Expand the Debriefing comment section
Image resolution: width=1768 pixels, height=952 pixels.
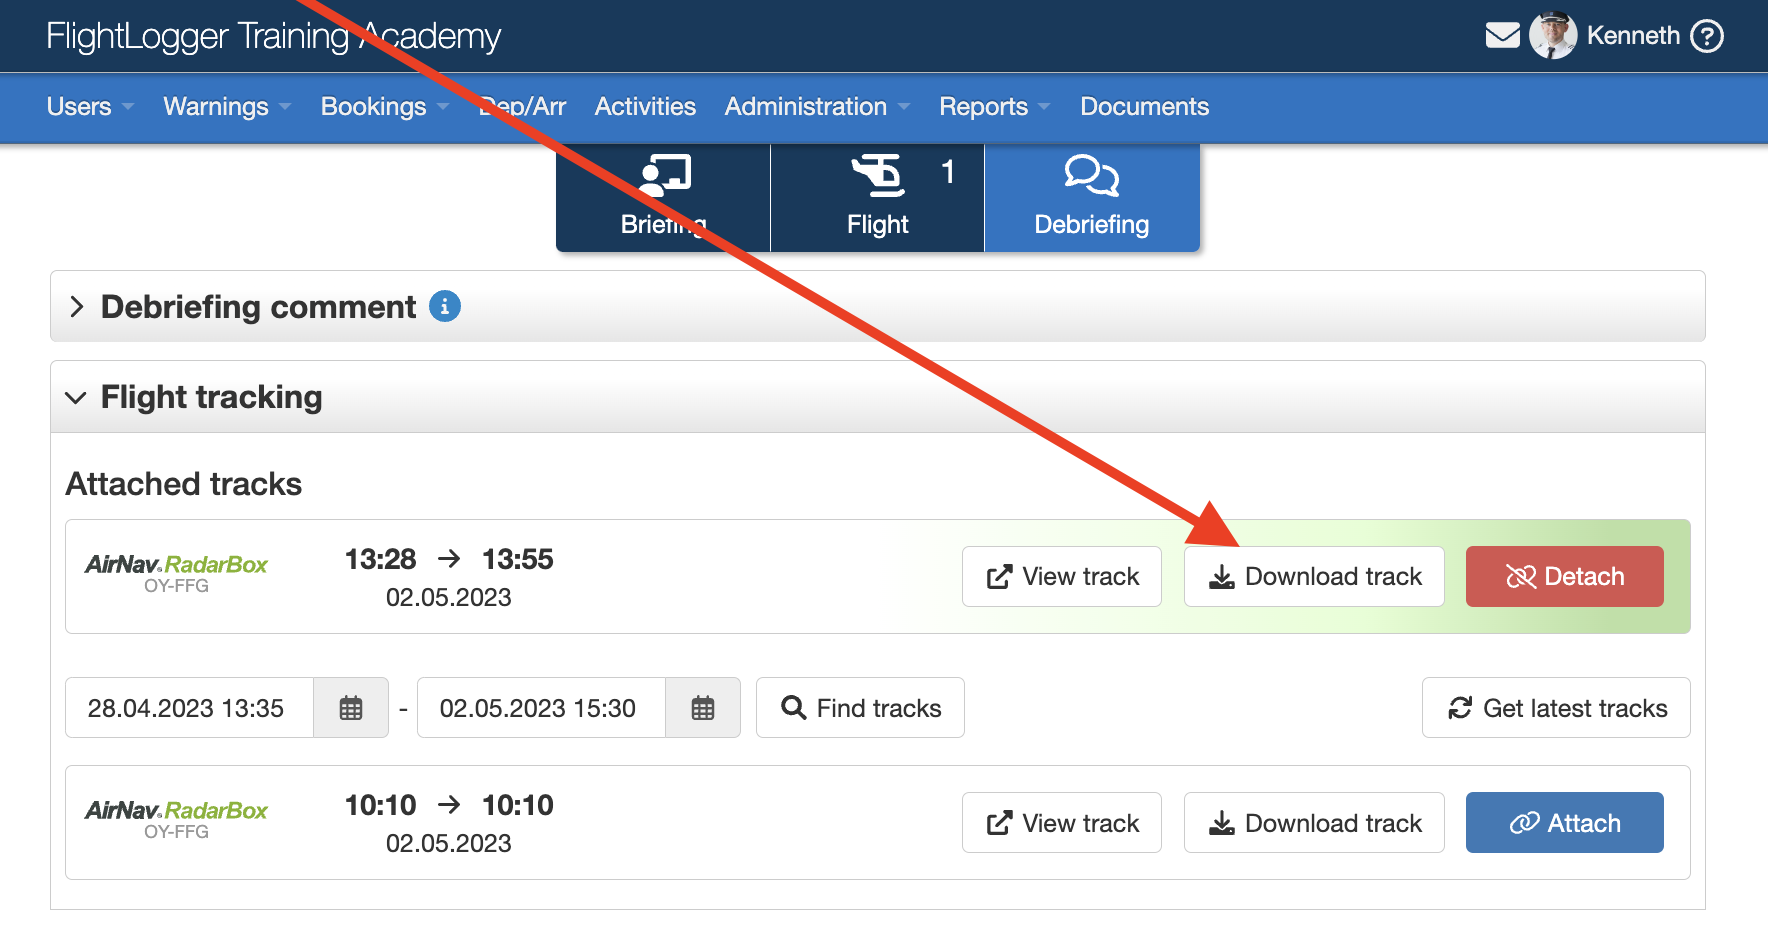click(77, 306)
